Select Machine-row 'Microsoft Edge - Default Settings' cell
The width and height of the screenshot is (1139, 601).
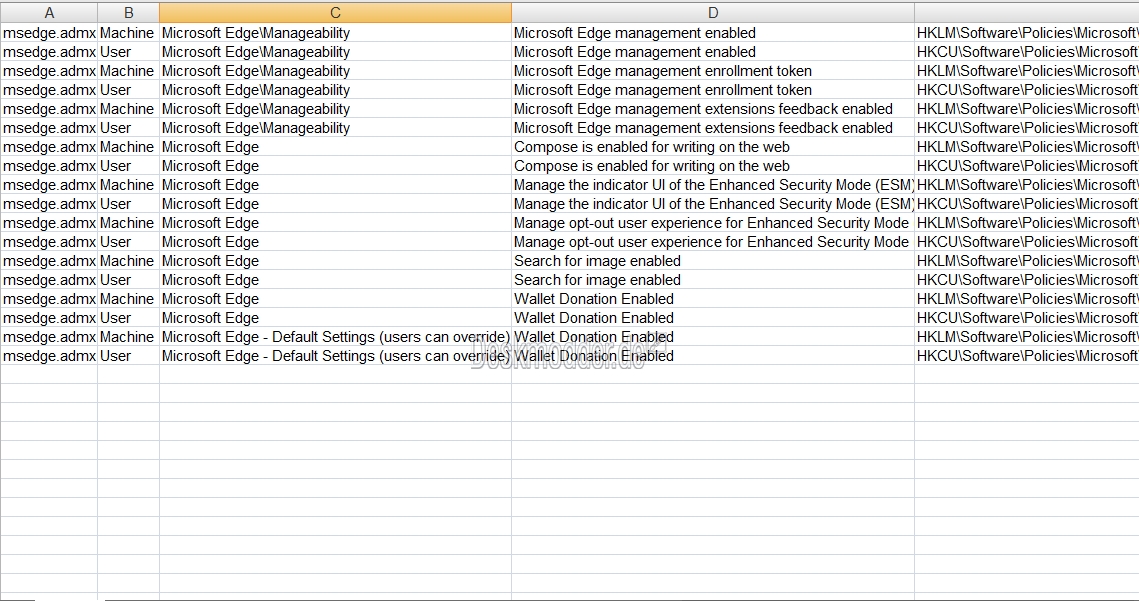coord(335,336)
